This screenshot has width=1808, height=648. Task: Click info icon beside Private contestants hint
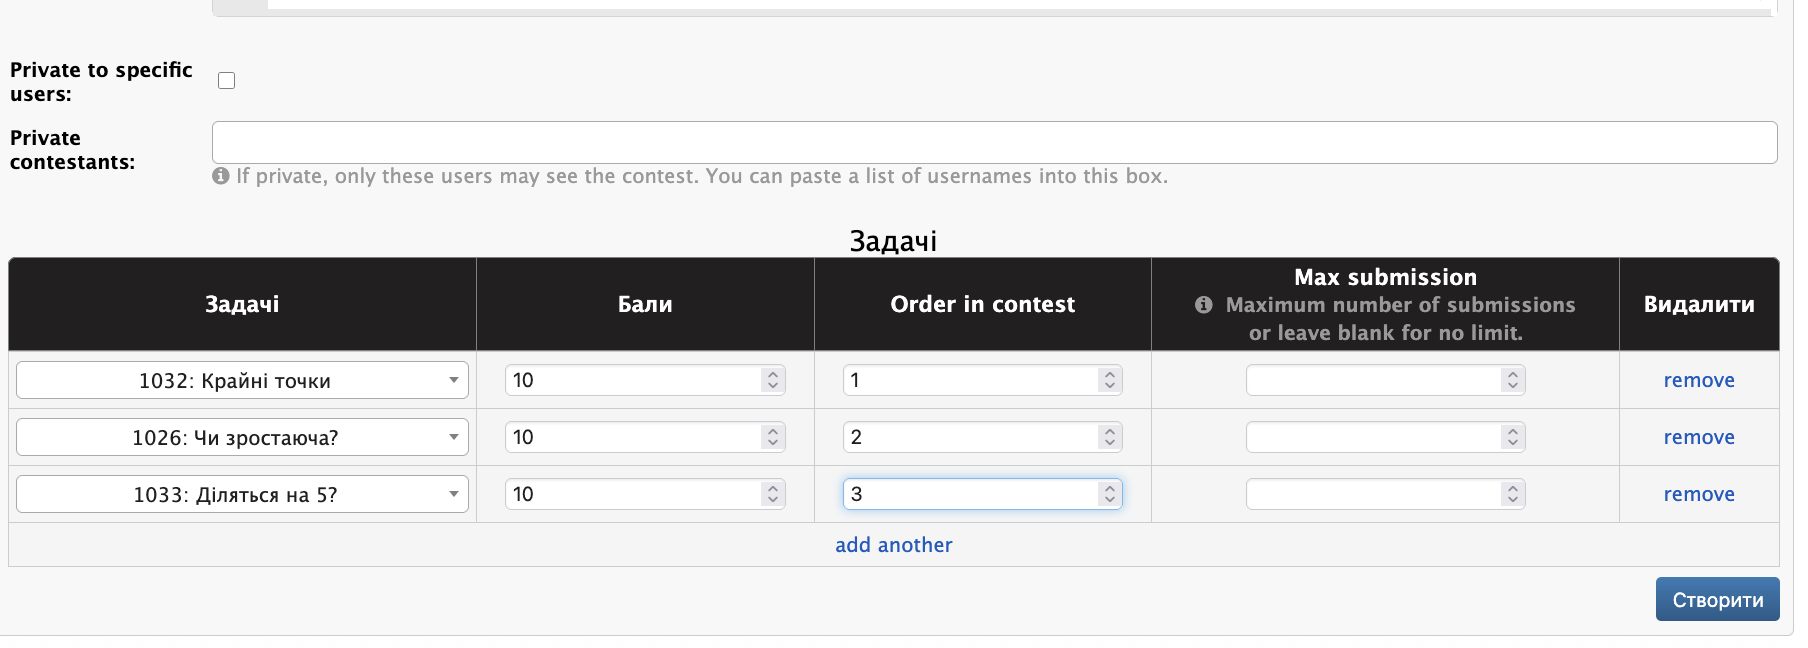tap(221, 176)
